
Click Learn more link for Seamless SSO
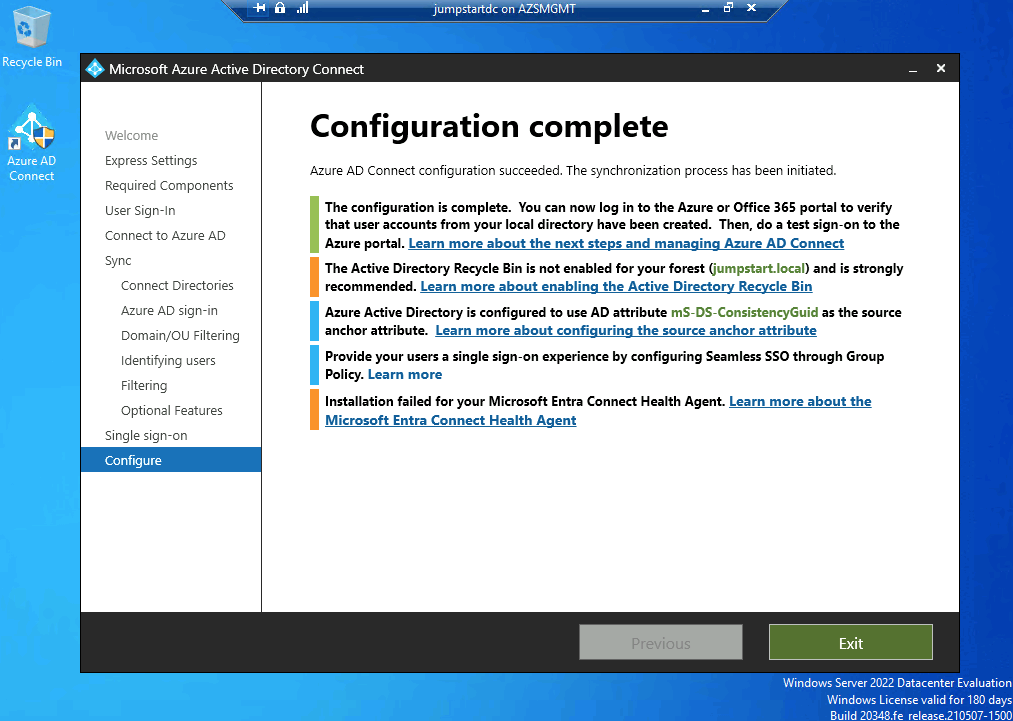coord(405,375)
